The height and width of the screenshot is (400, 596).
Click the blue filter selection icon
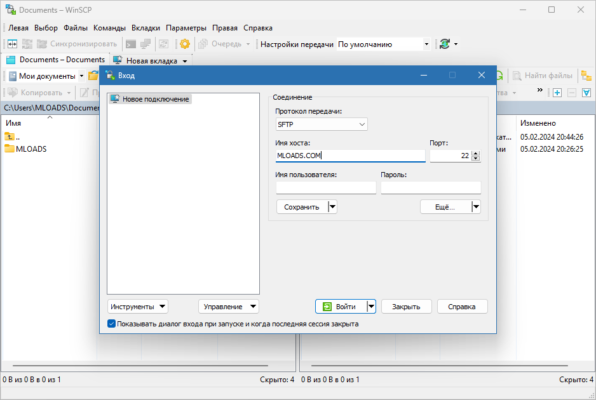coord(586,92)
